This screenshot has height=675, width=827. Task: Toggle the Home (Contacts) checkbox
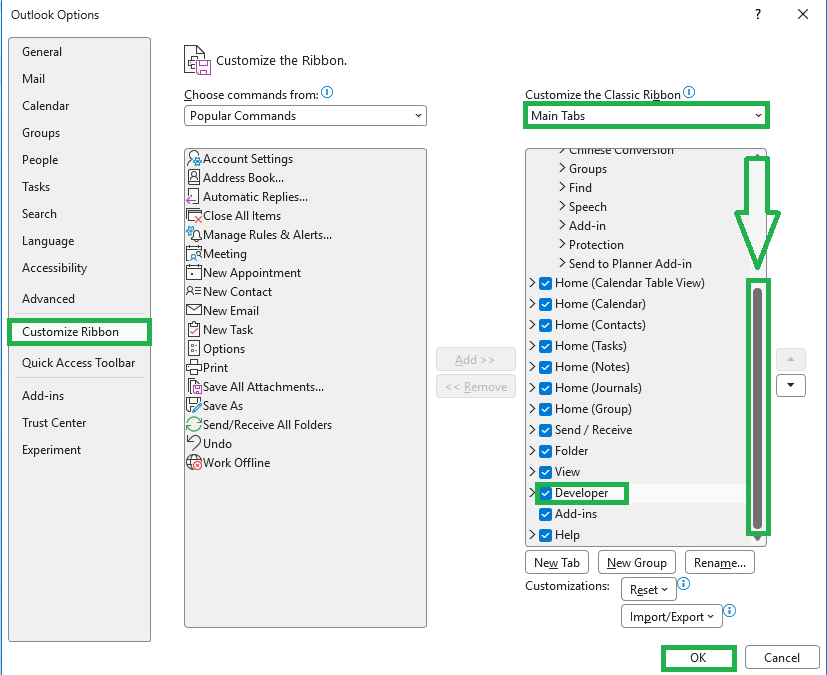pyautogui.click(x=546, y=325)
